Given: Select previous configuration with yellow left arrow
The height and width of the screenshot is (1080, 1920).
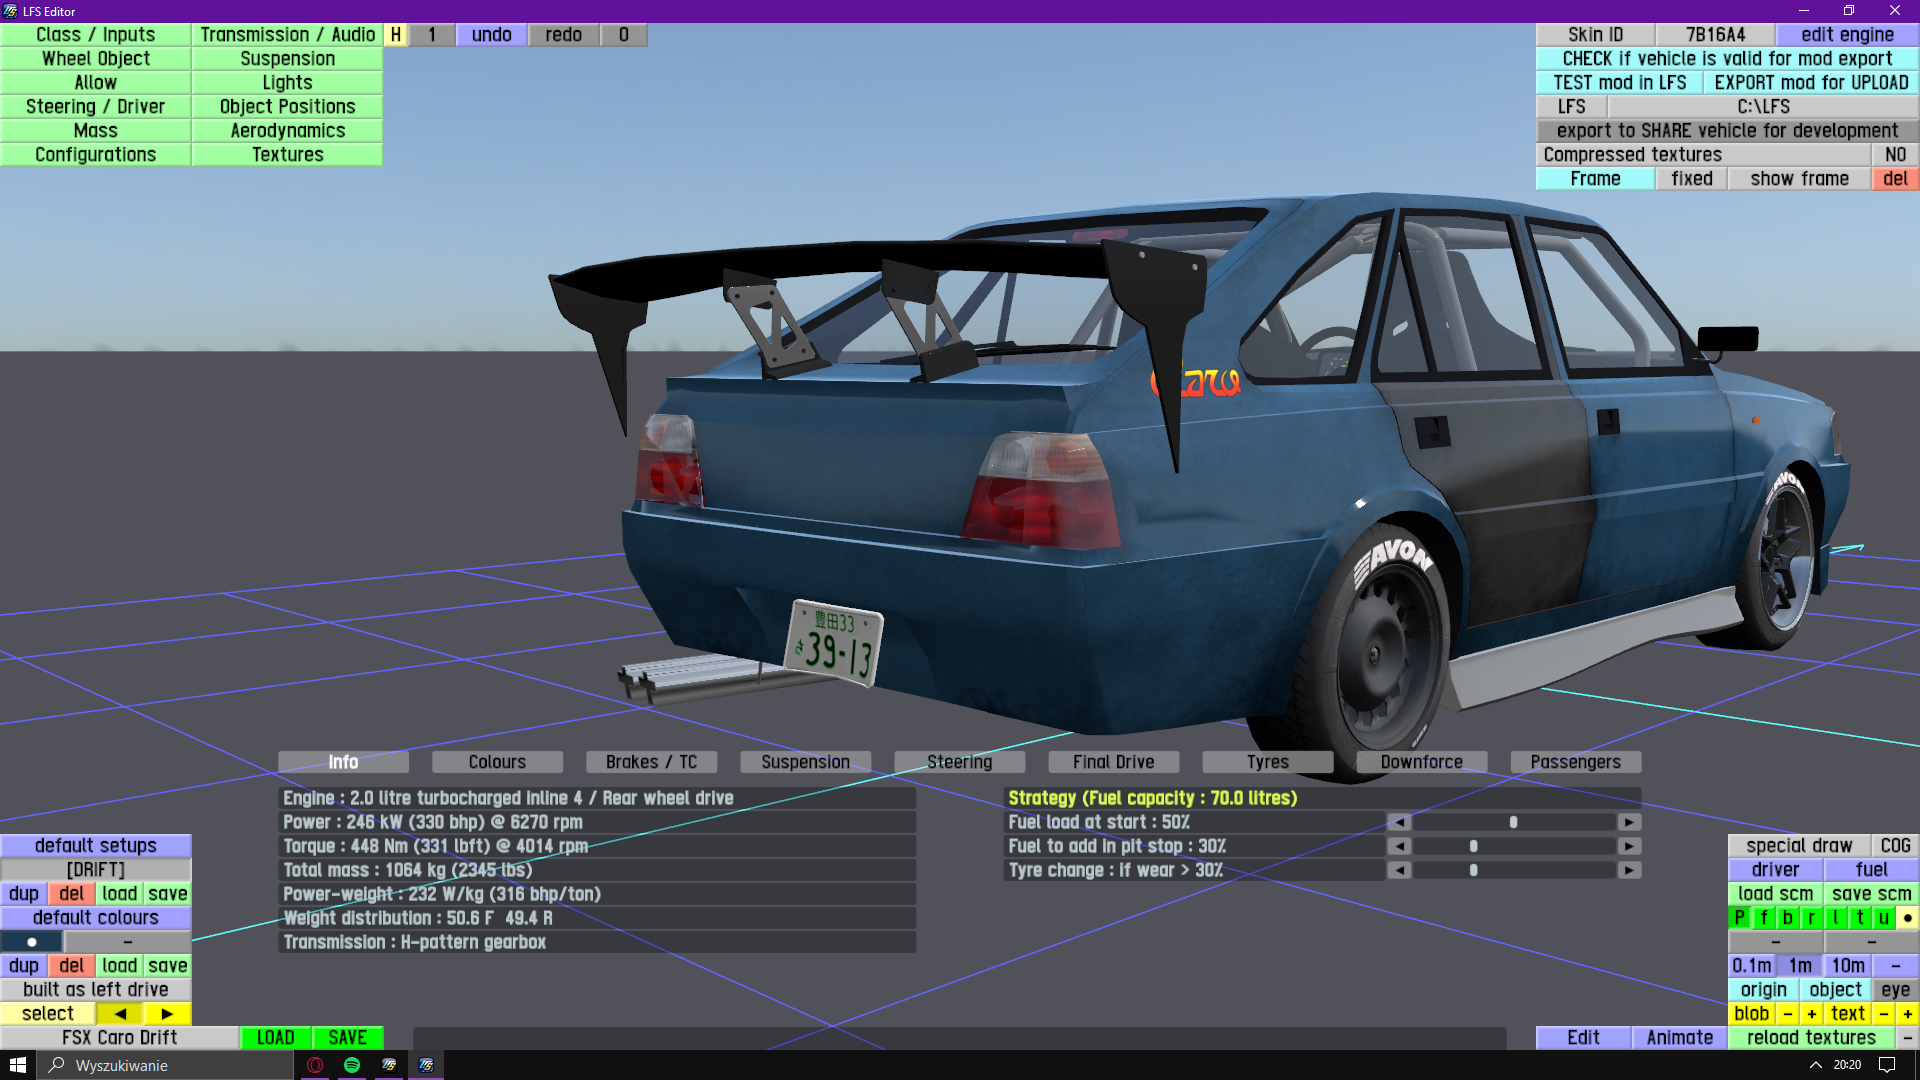Looking at the screenshot, I should [x=120, y=1014].
